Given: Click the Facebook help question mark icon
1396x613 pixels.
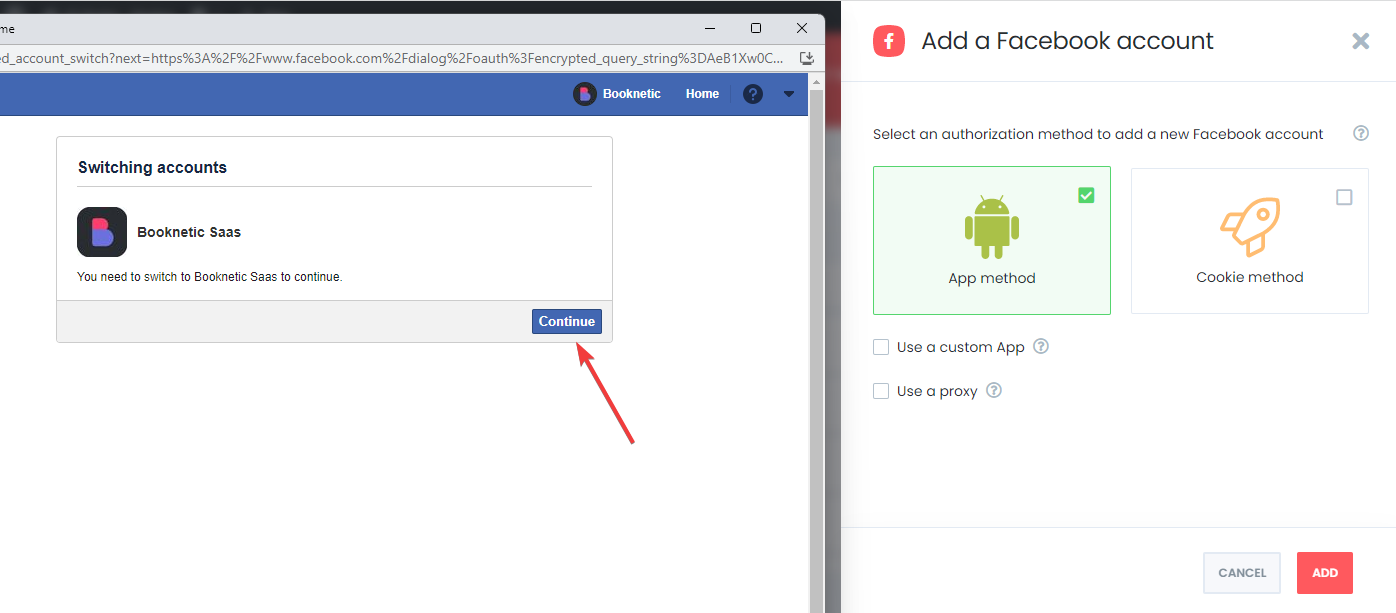Looking at the screenshot, I should (753, 94).
